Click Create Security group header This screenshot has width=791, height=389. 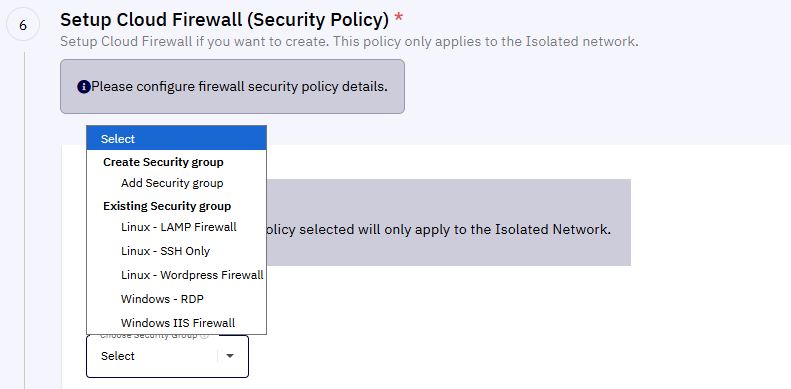point(163,162)
